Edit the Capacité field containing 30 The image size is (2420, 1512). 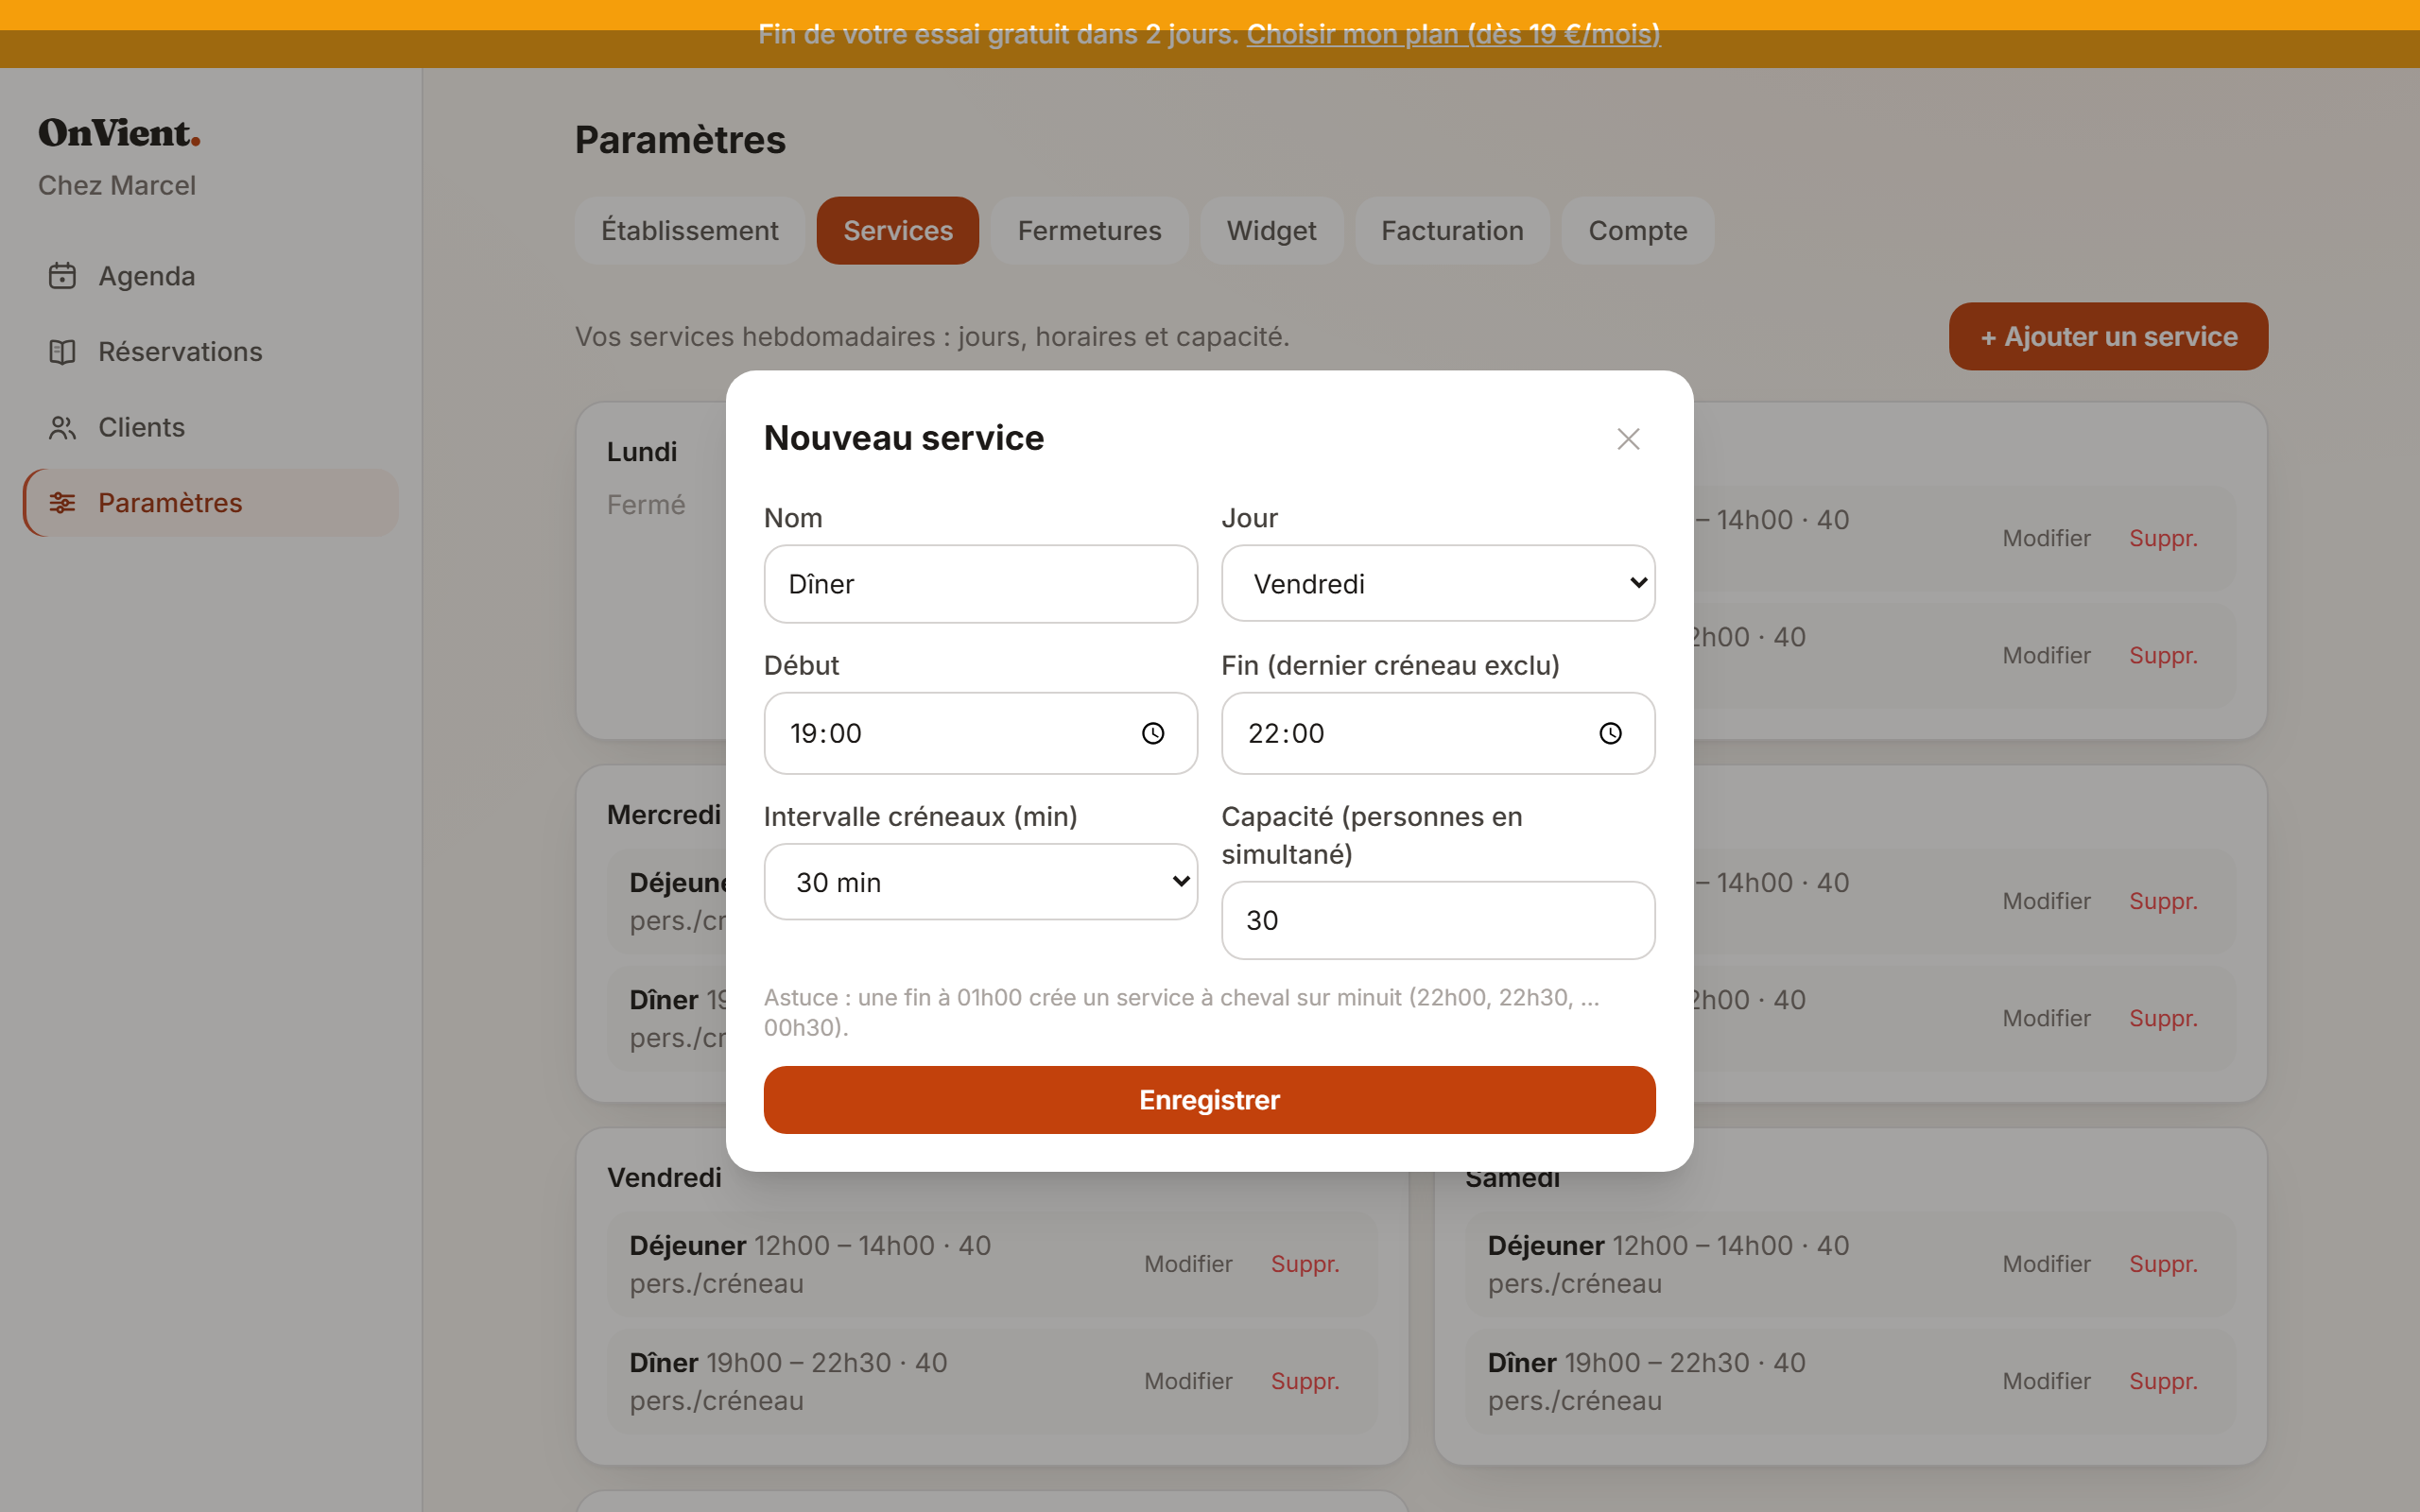point(1438,920)
